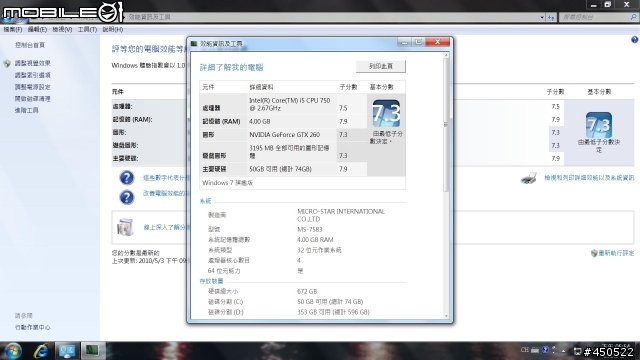Open the 調整索引選項 link
The width and height of the screenshot is (640, 360).
[33, 75]
